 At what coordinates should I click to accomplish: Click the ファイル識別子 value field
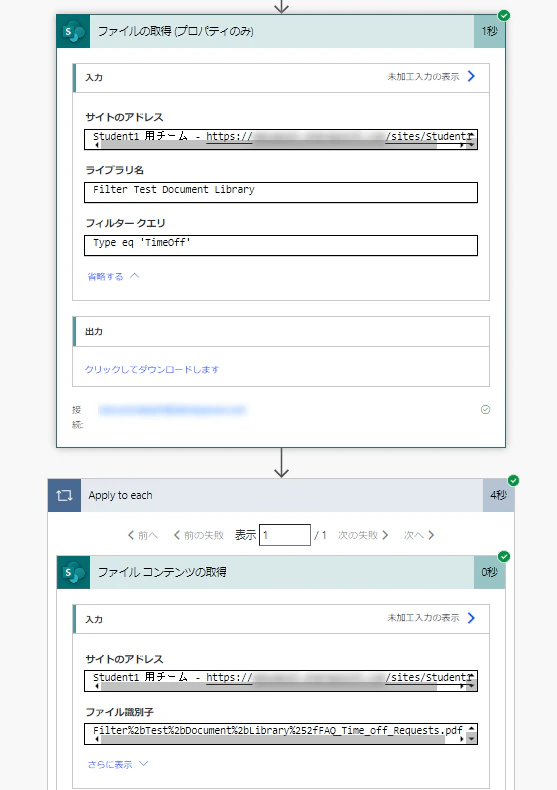coord(281,734)
